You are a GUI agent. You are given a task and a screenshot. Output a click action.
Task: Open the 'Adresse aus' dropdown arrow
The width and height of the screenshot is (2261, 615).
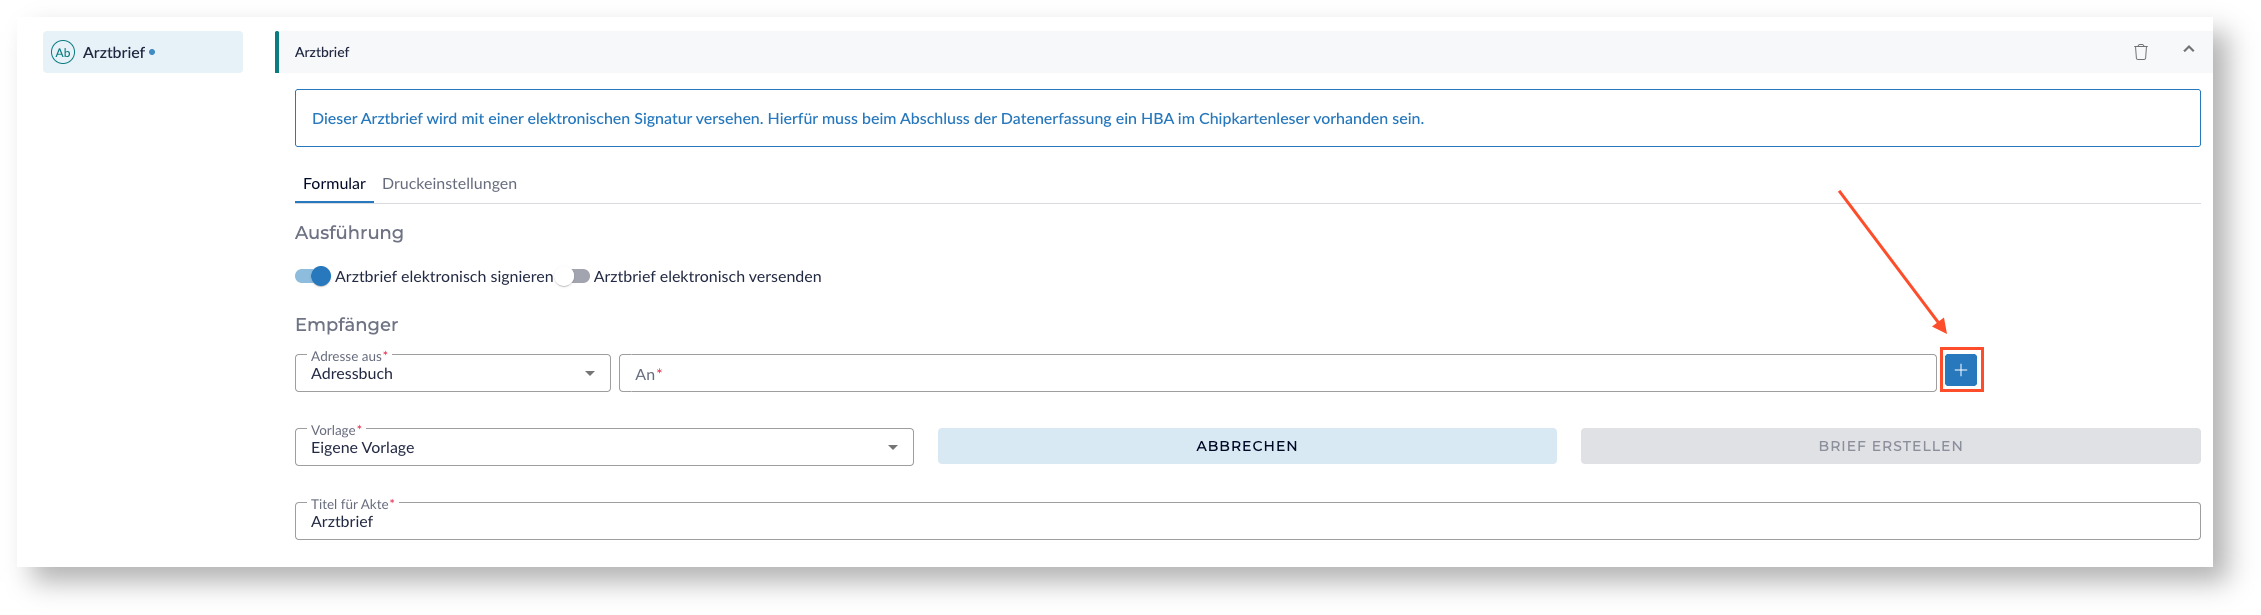(590, 374)
